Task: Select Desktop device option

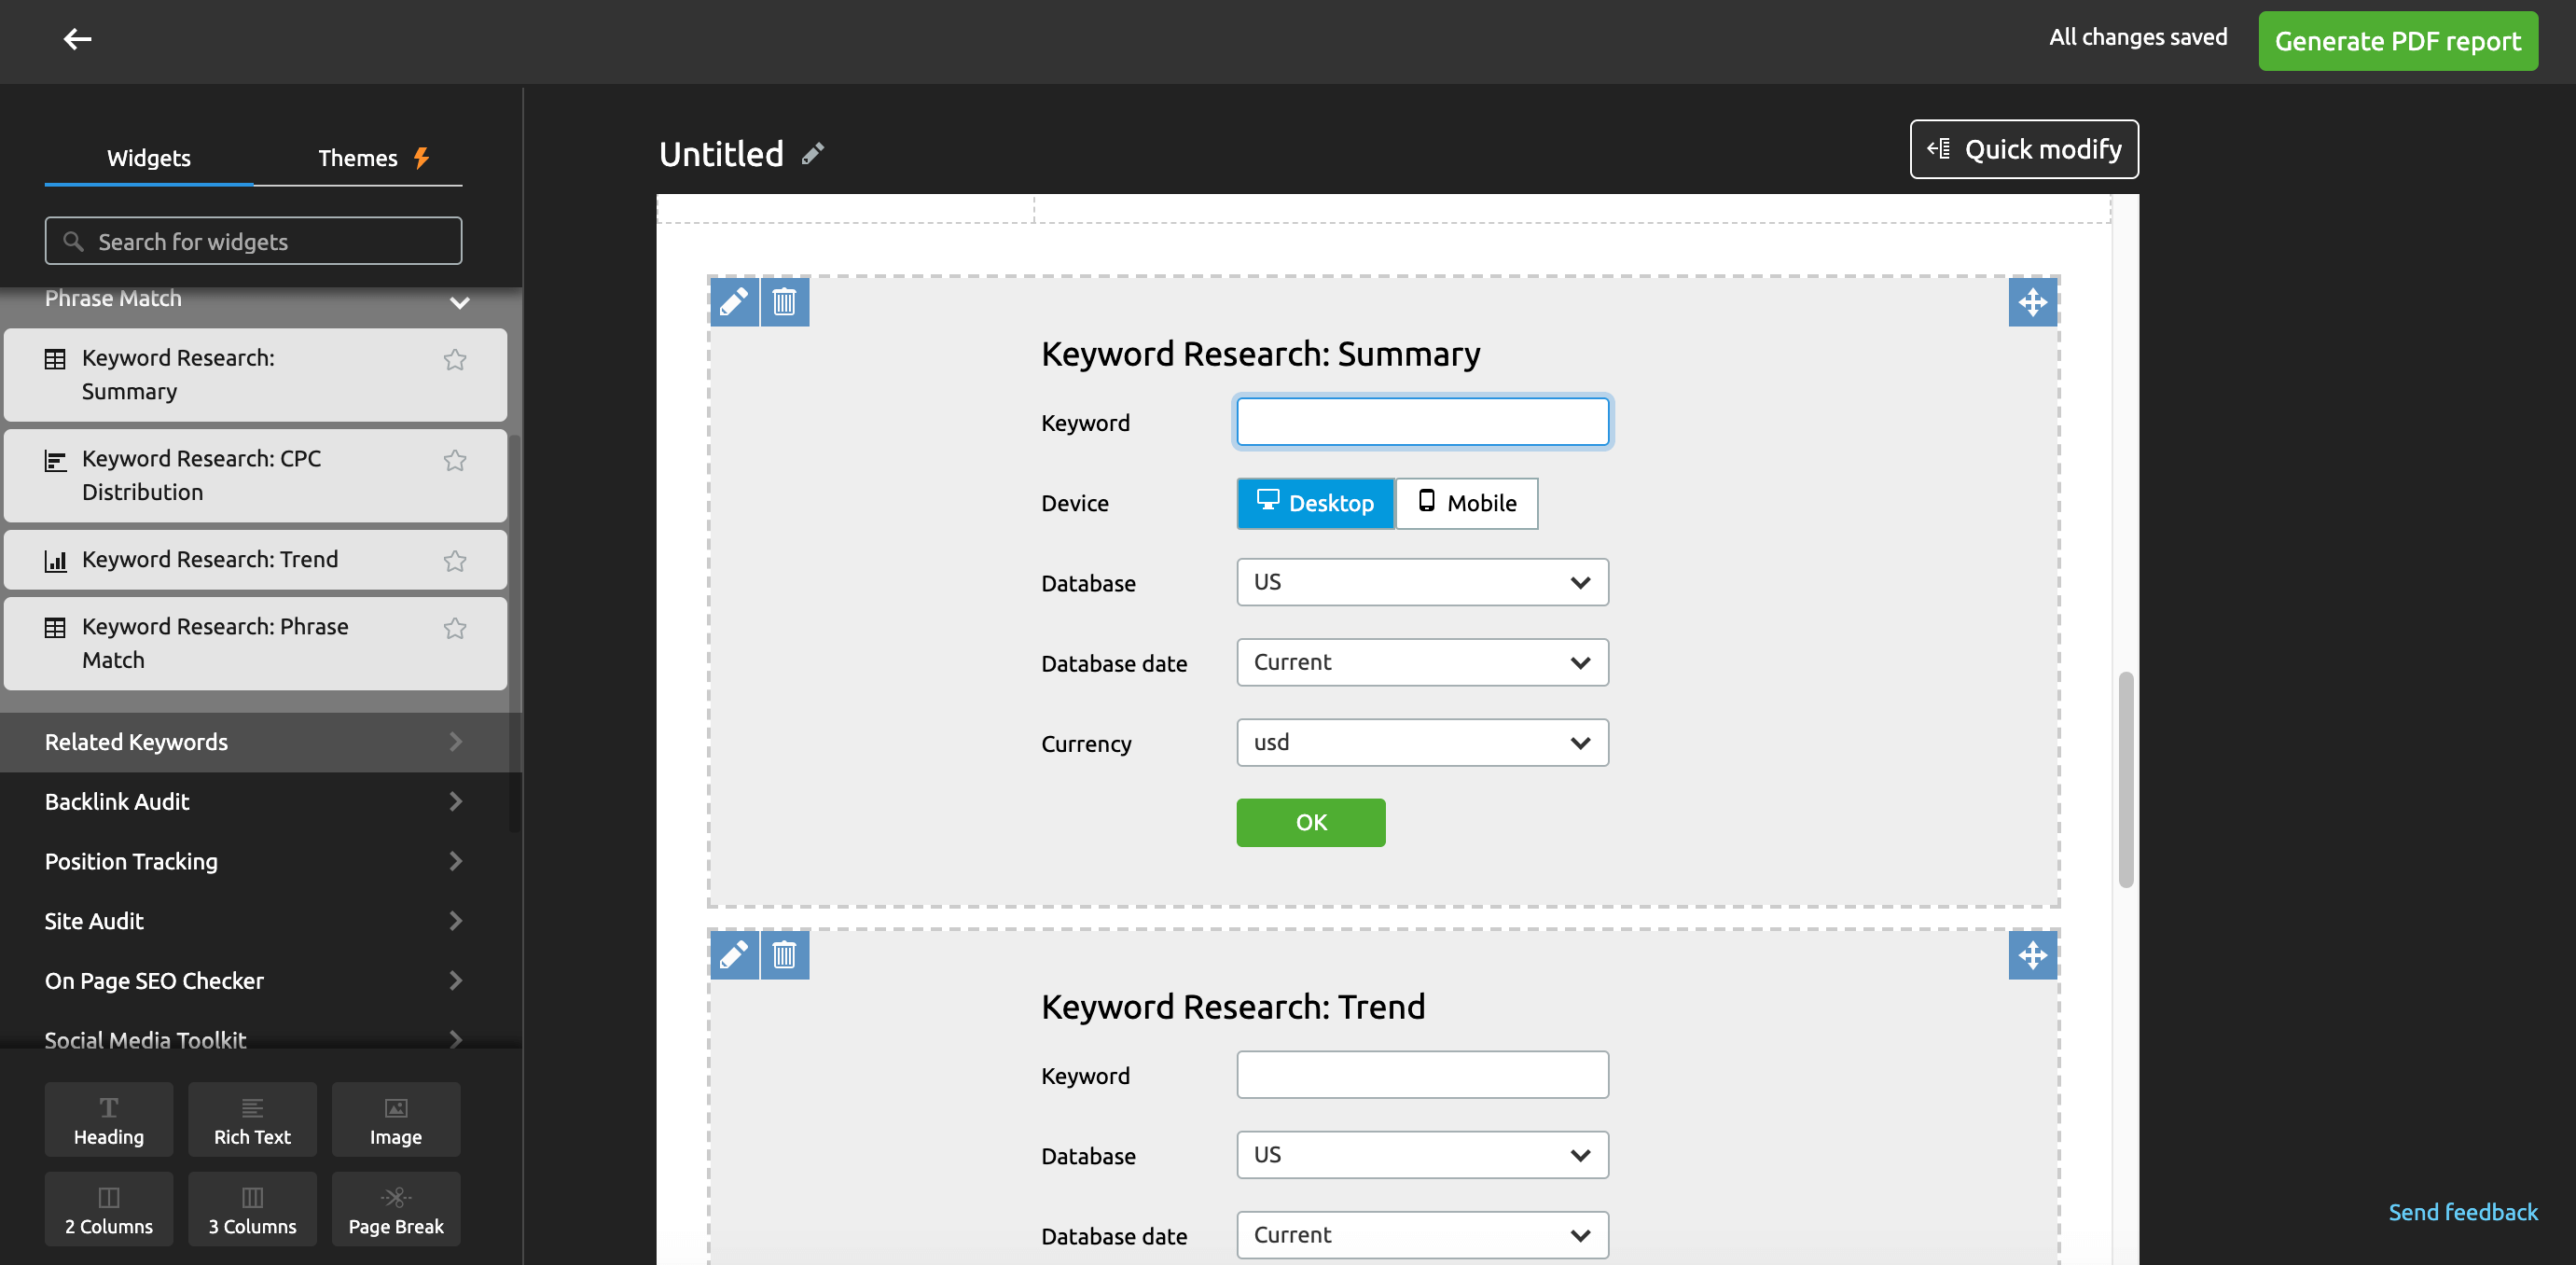Action: click(1314, 503)
